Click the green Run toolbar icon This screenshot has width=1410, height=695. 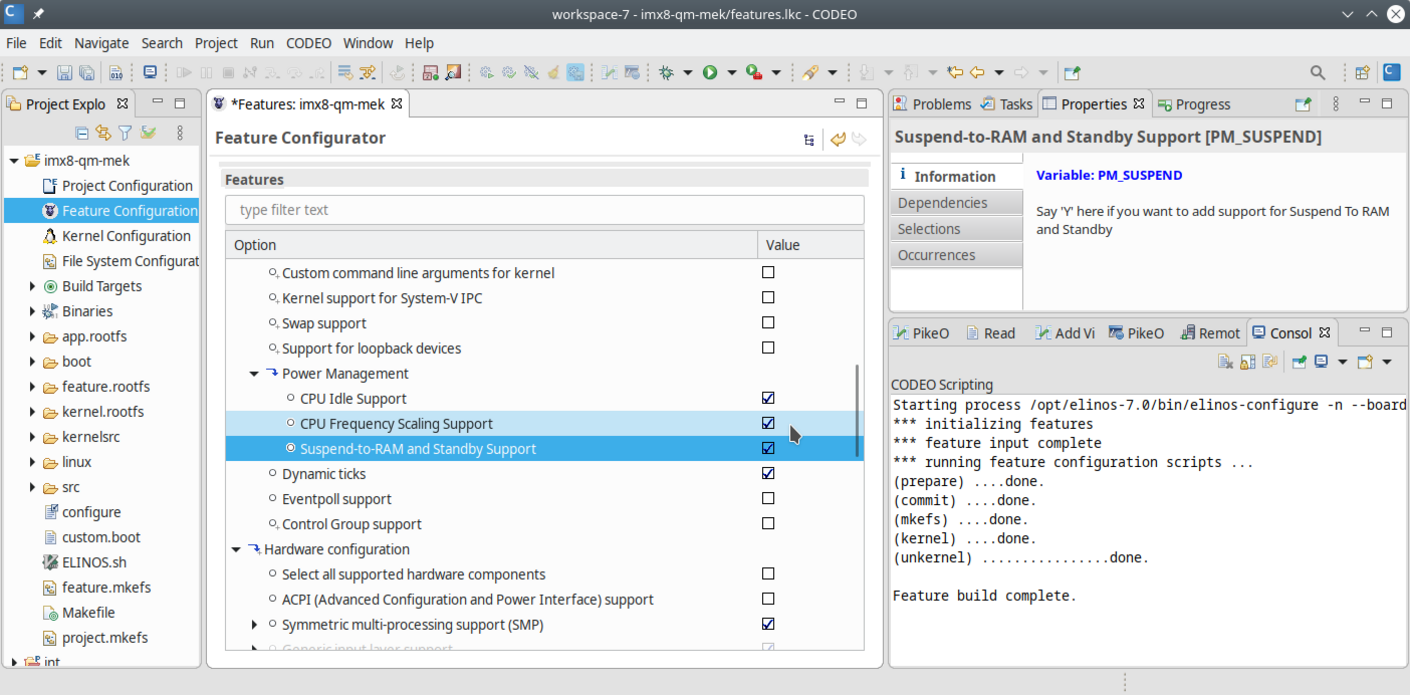tap(709, 71)
